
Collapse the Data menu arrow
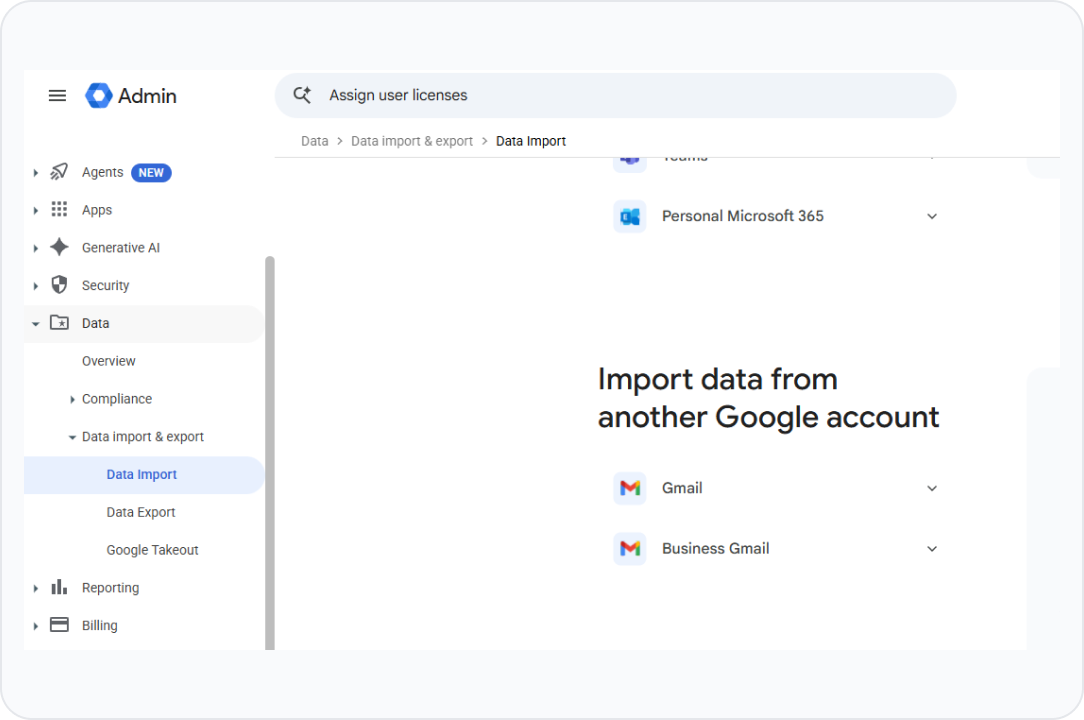click(35, 324)
